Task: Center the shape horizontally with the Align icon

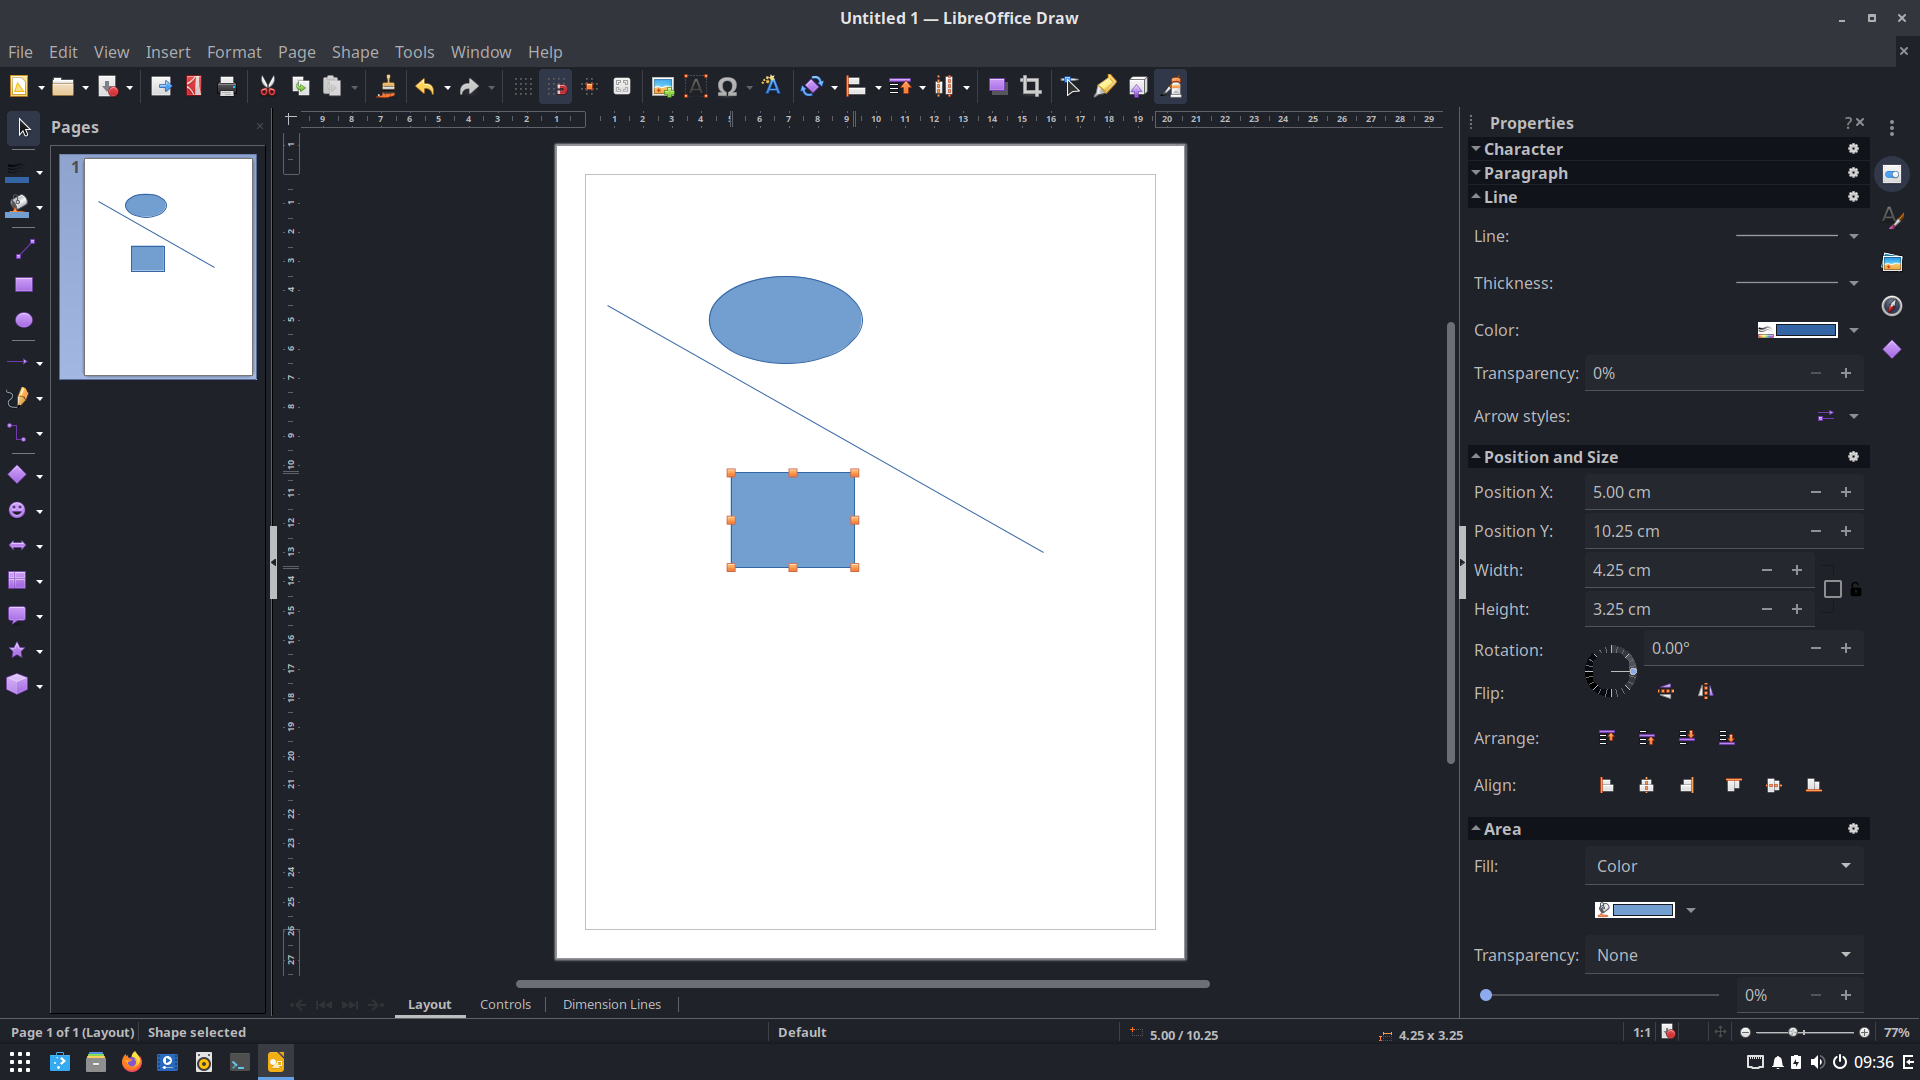Action: coord(1647,785)
